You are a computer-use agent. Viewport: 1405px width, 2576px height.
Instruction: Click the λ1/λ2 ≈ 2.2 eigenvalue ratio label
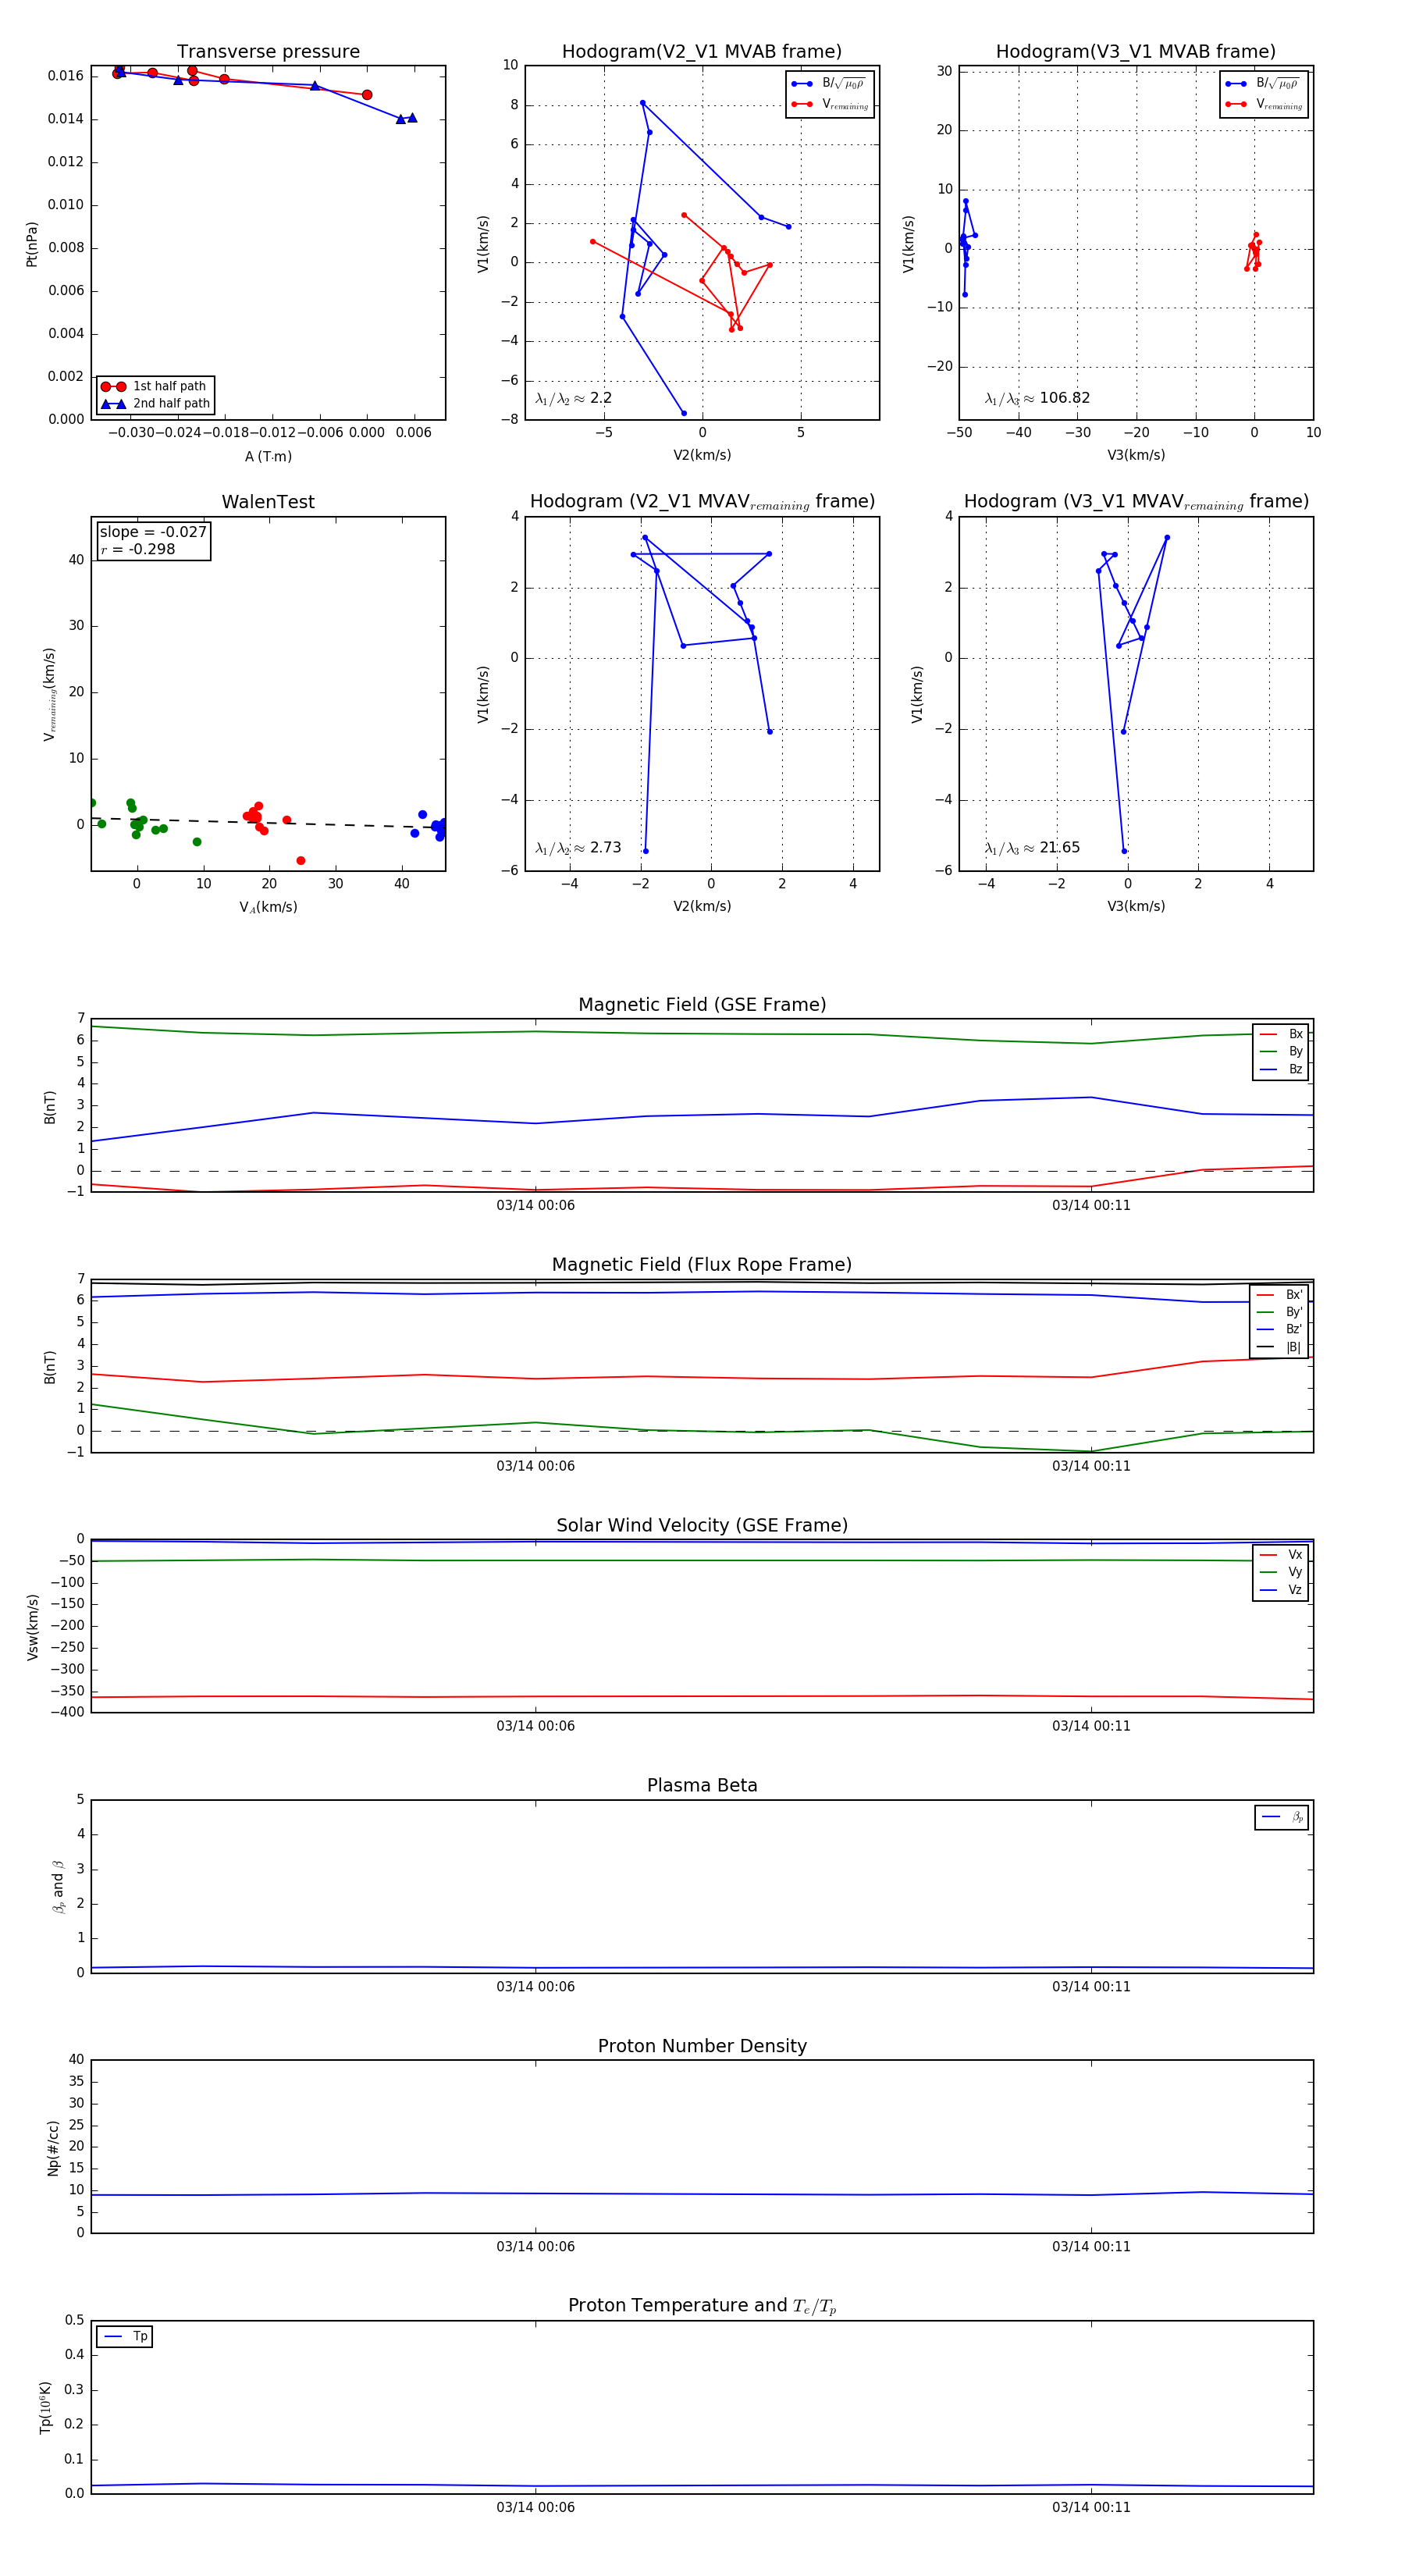(x=573, y=398)
